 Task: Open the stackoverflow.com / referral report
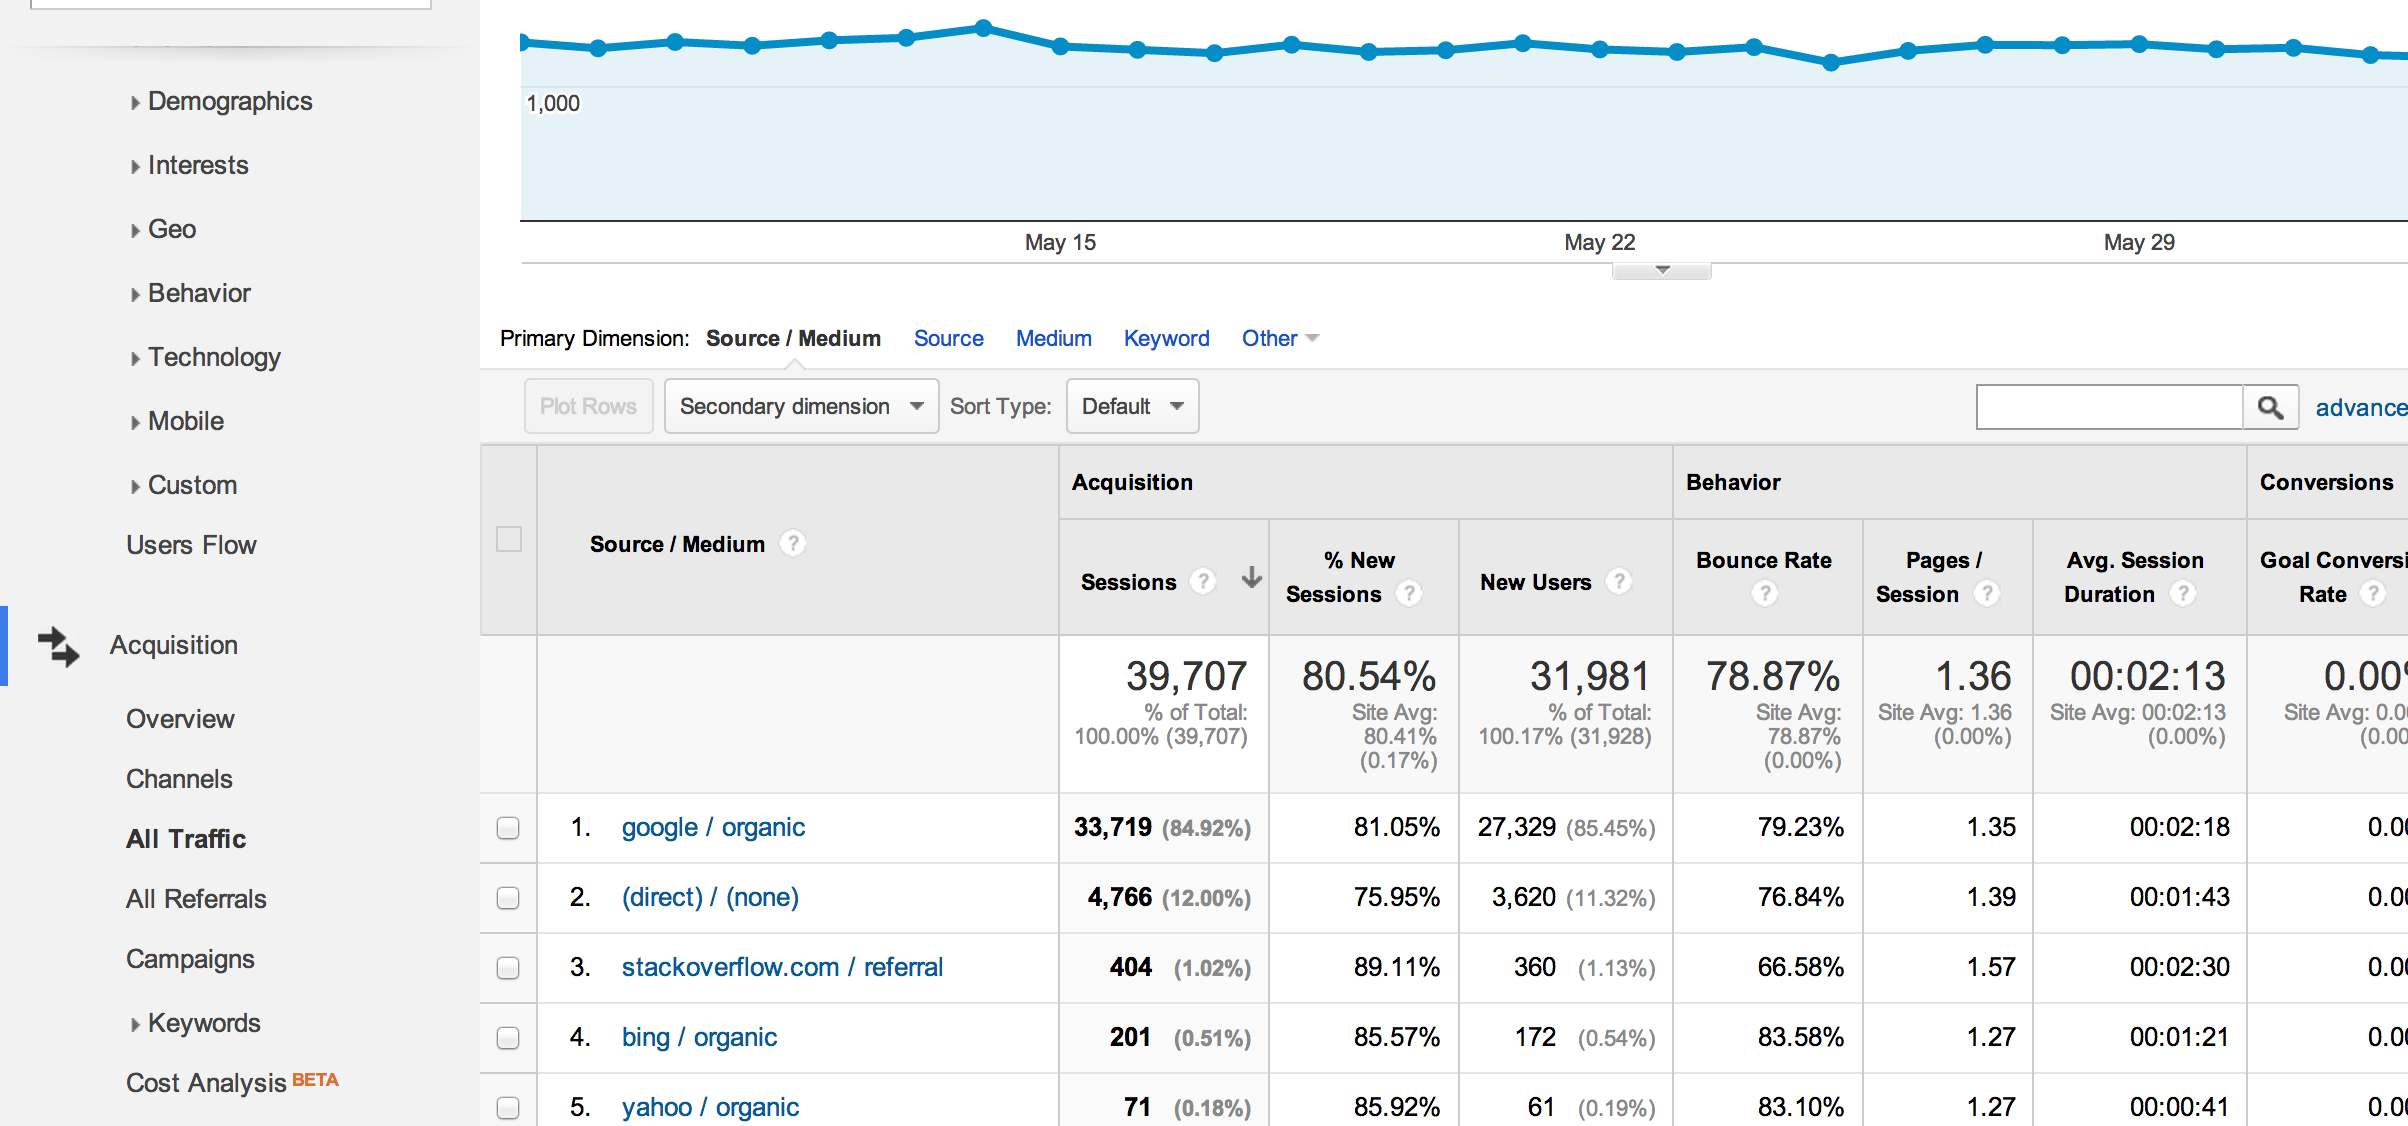[781, 967]
